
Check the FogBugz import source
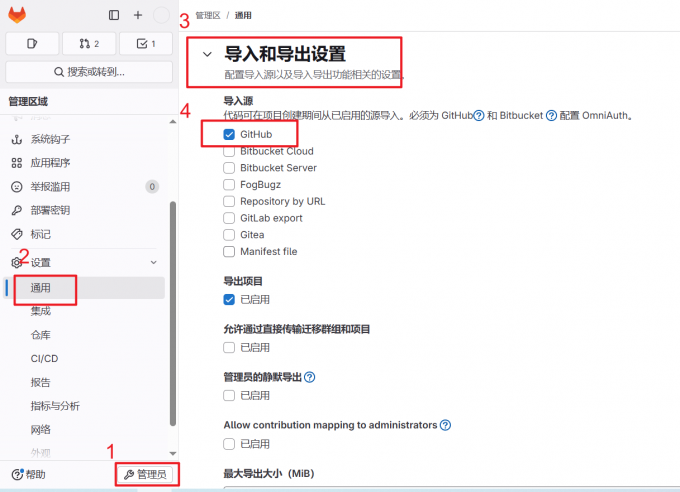point(229,185)
